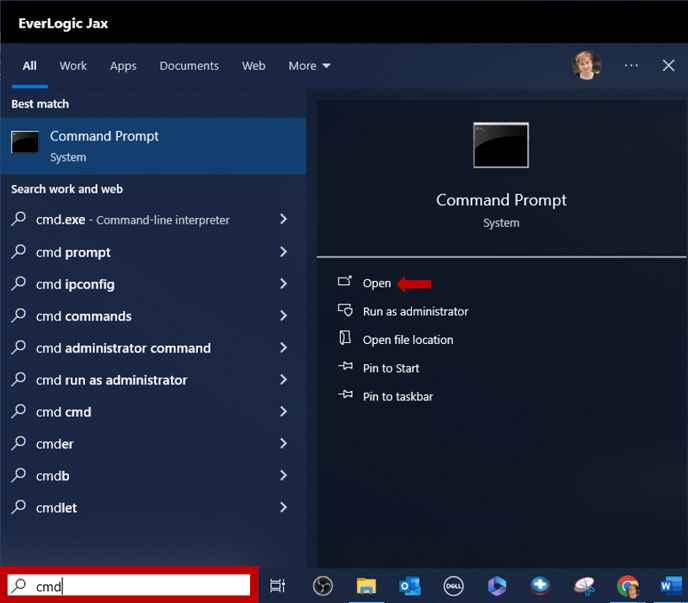
Task: Select the Command Prompt best match
Action: tap(153, 146)
